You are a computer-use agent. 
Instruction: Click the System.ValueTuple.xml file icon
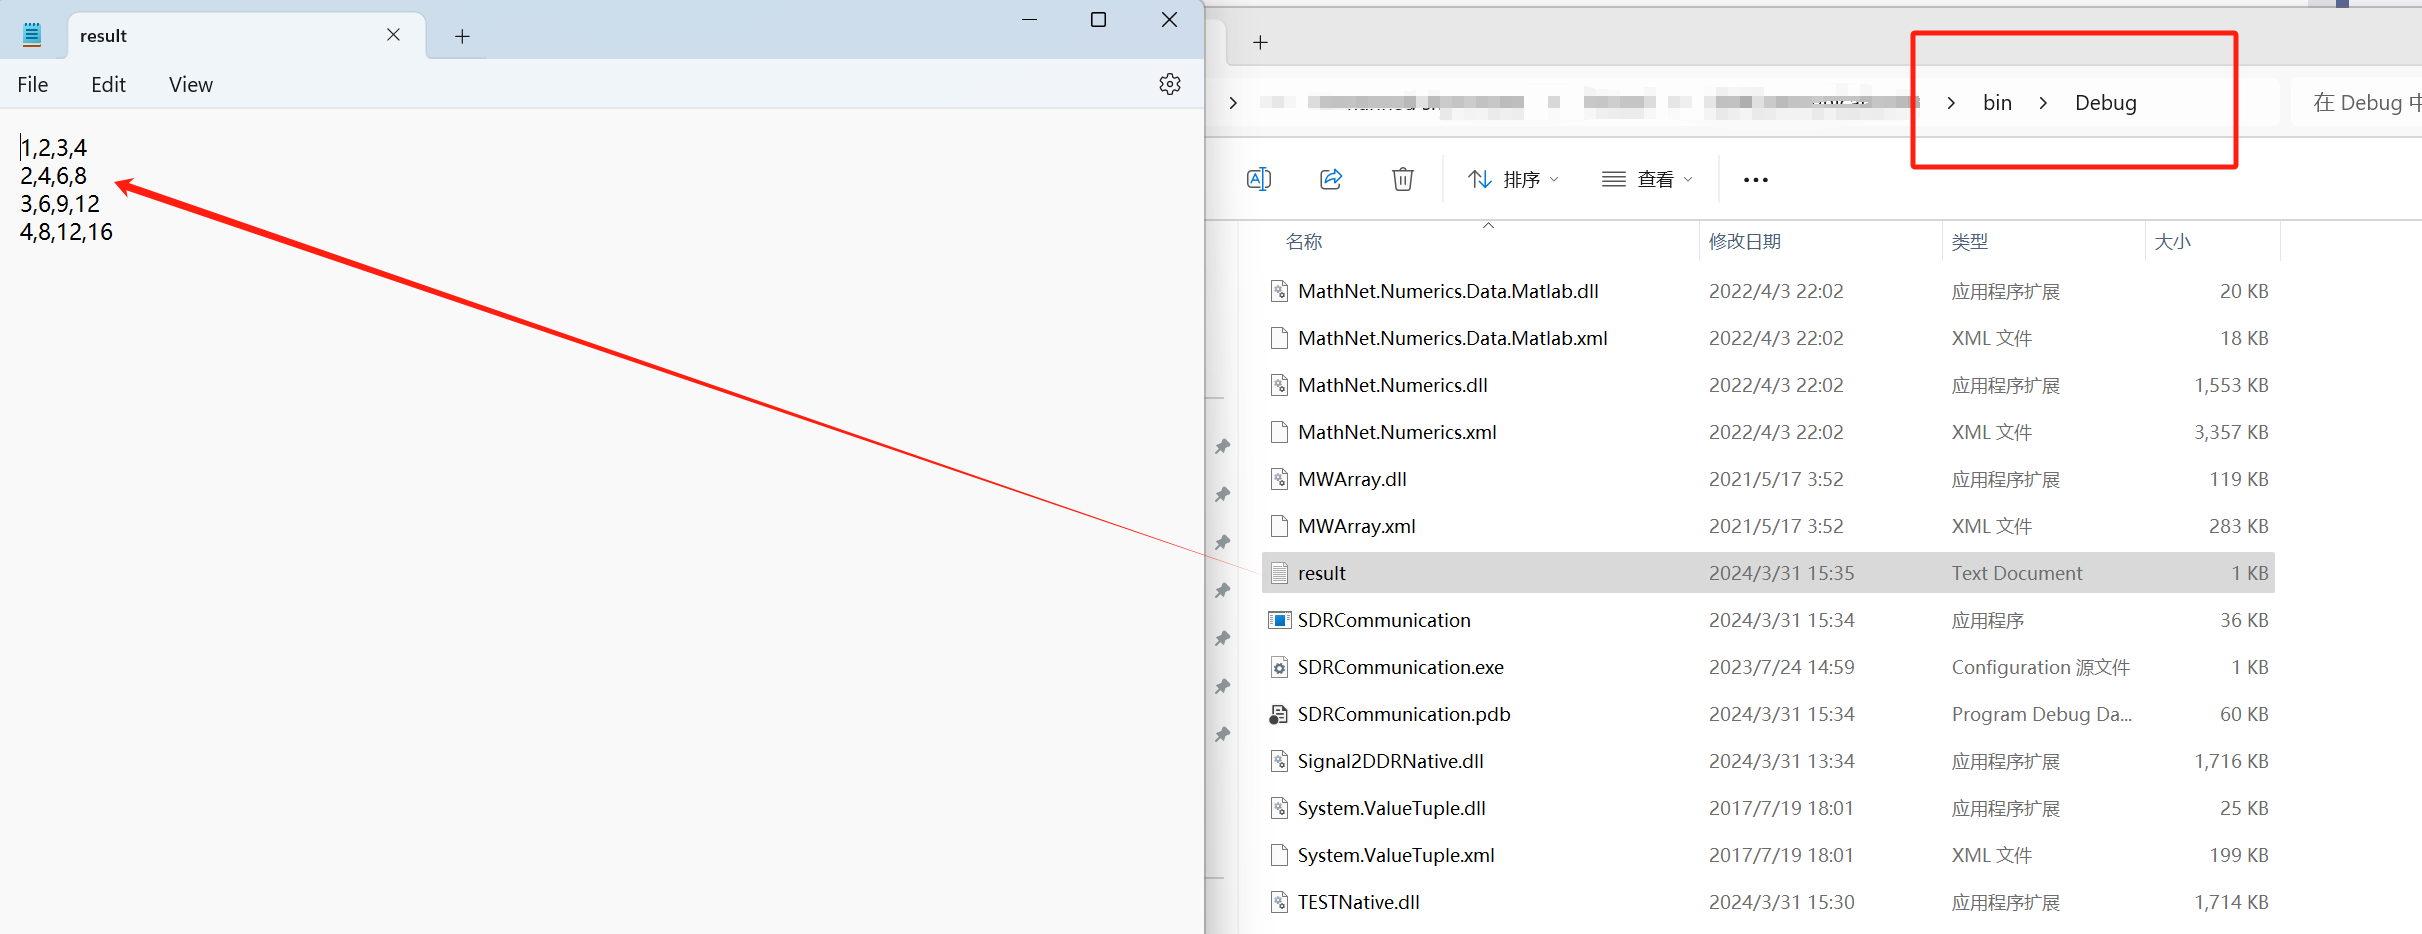(x=1279, y=855)
